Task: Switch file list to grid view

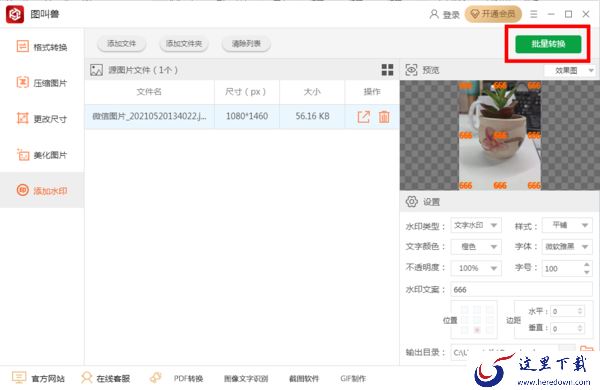Action: pos(387,70)
